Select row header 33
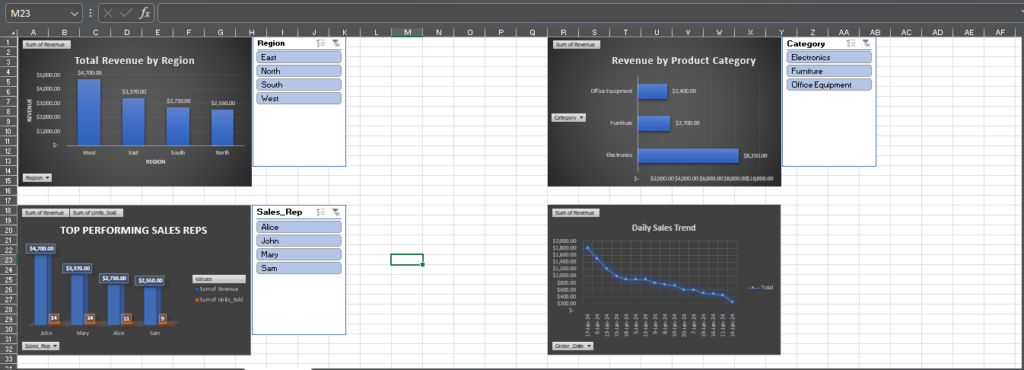1024x370 pixels. [x=8, y=359]
